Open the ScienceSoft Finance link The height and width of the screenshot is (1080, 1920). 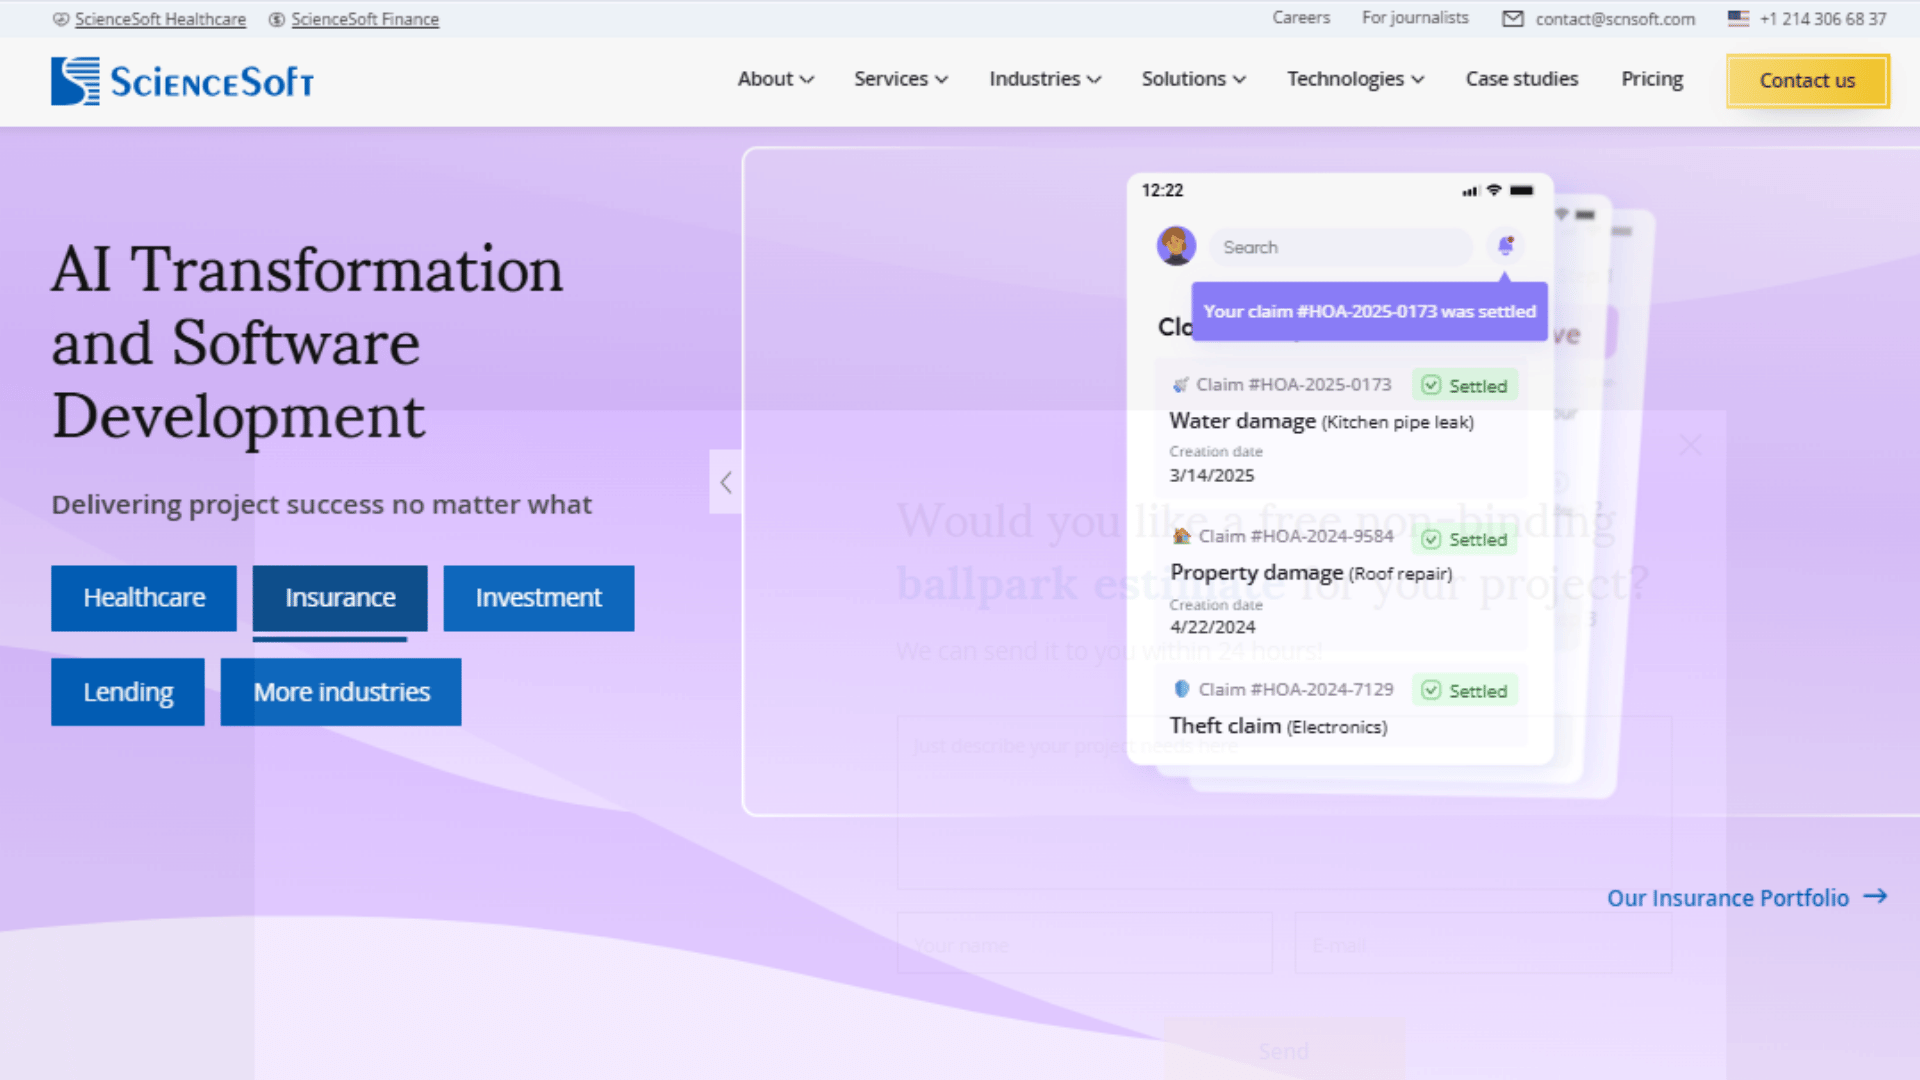click(x=365, y=19)
